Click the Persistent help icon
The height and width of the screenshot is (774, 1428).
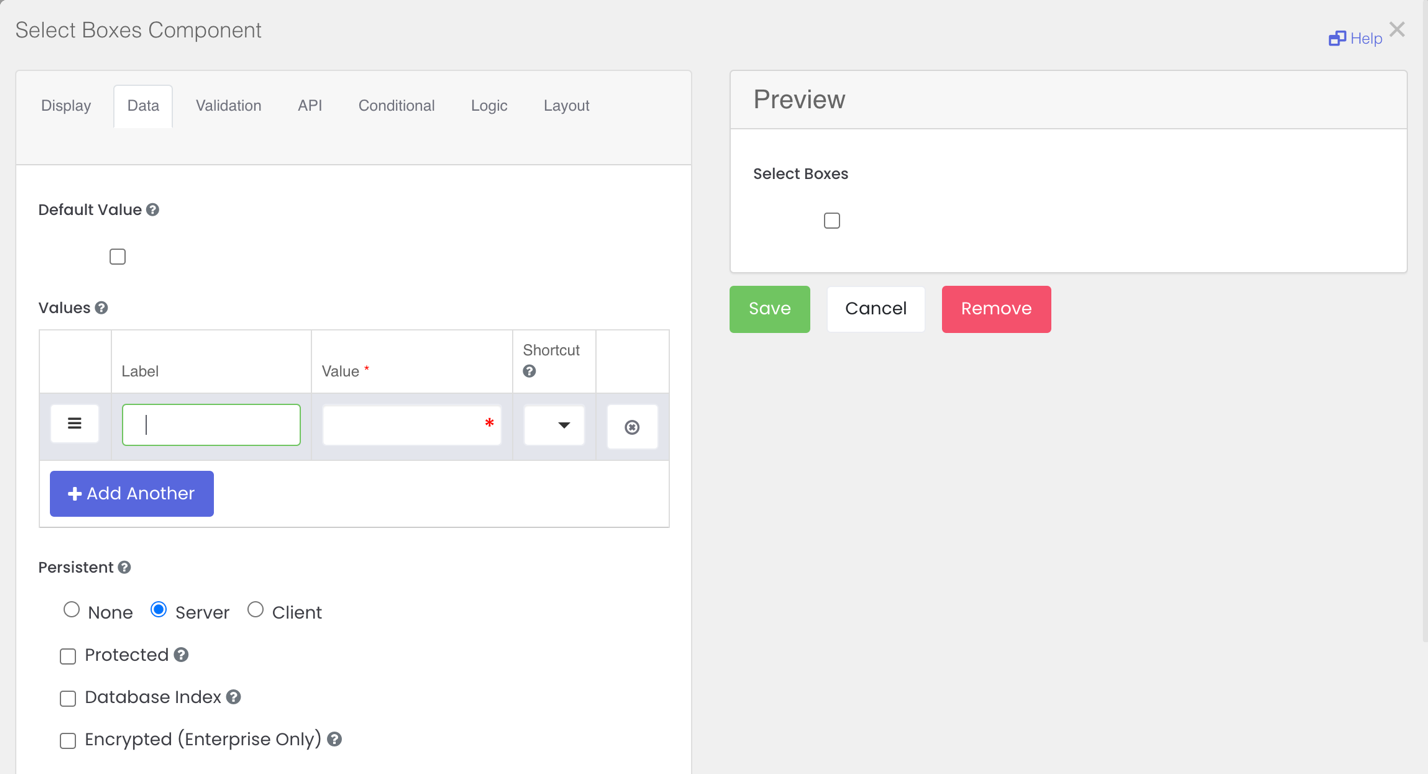(125, 567)
